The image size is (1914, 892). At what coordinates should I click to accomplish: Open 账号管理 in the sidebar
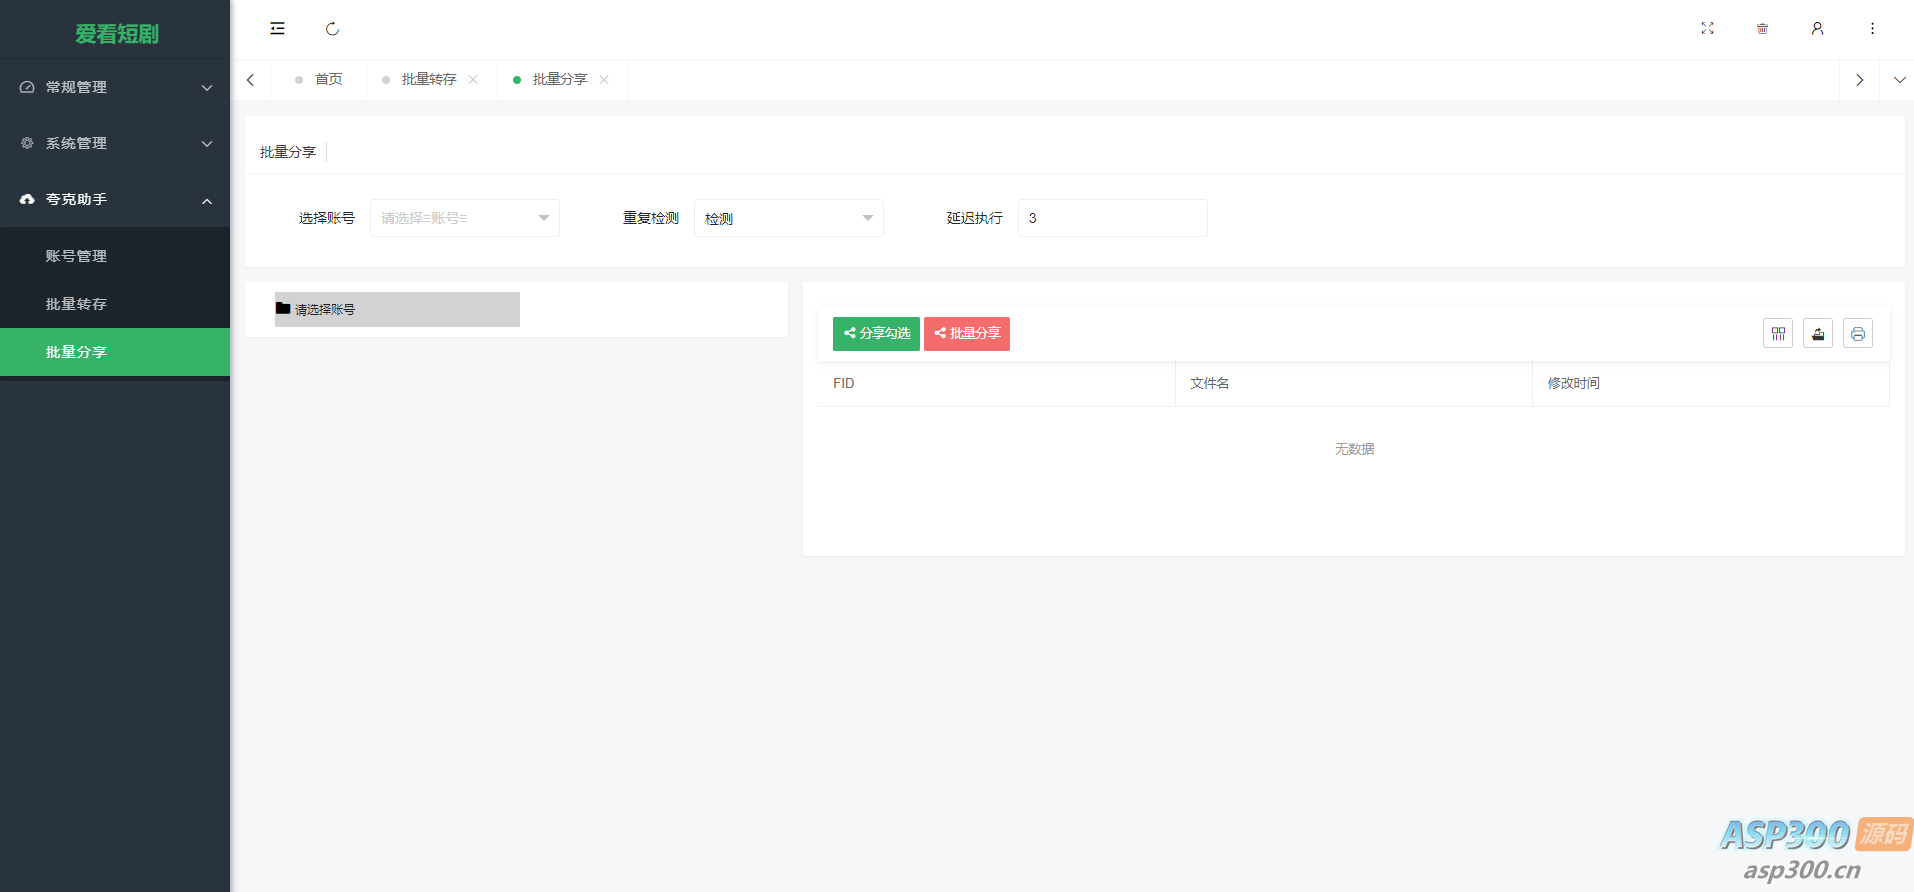76,256
